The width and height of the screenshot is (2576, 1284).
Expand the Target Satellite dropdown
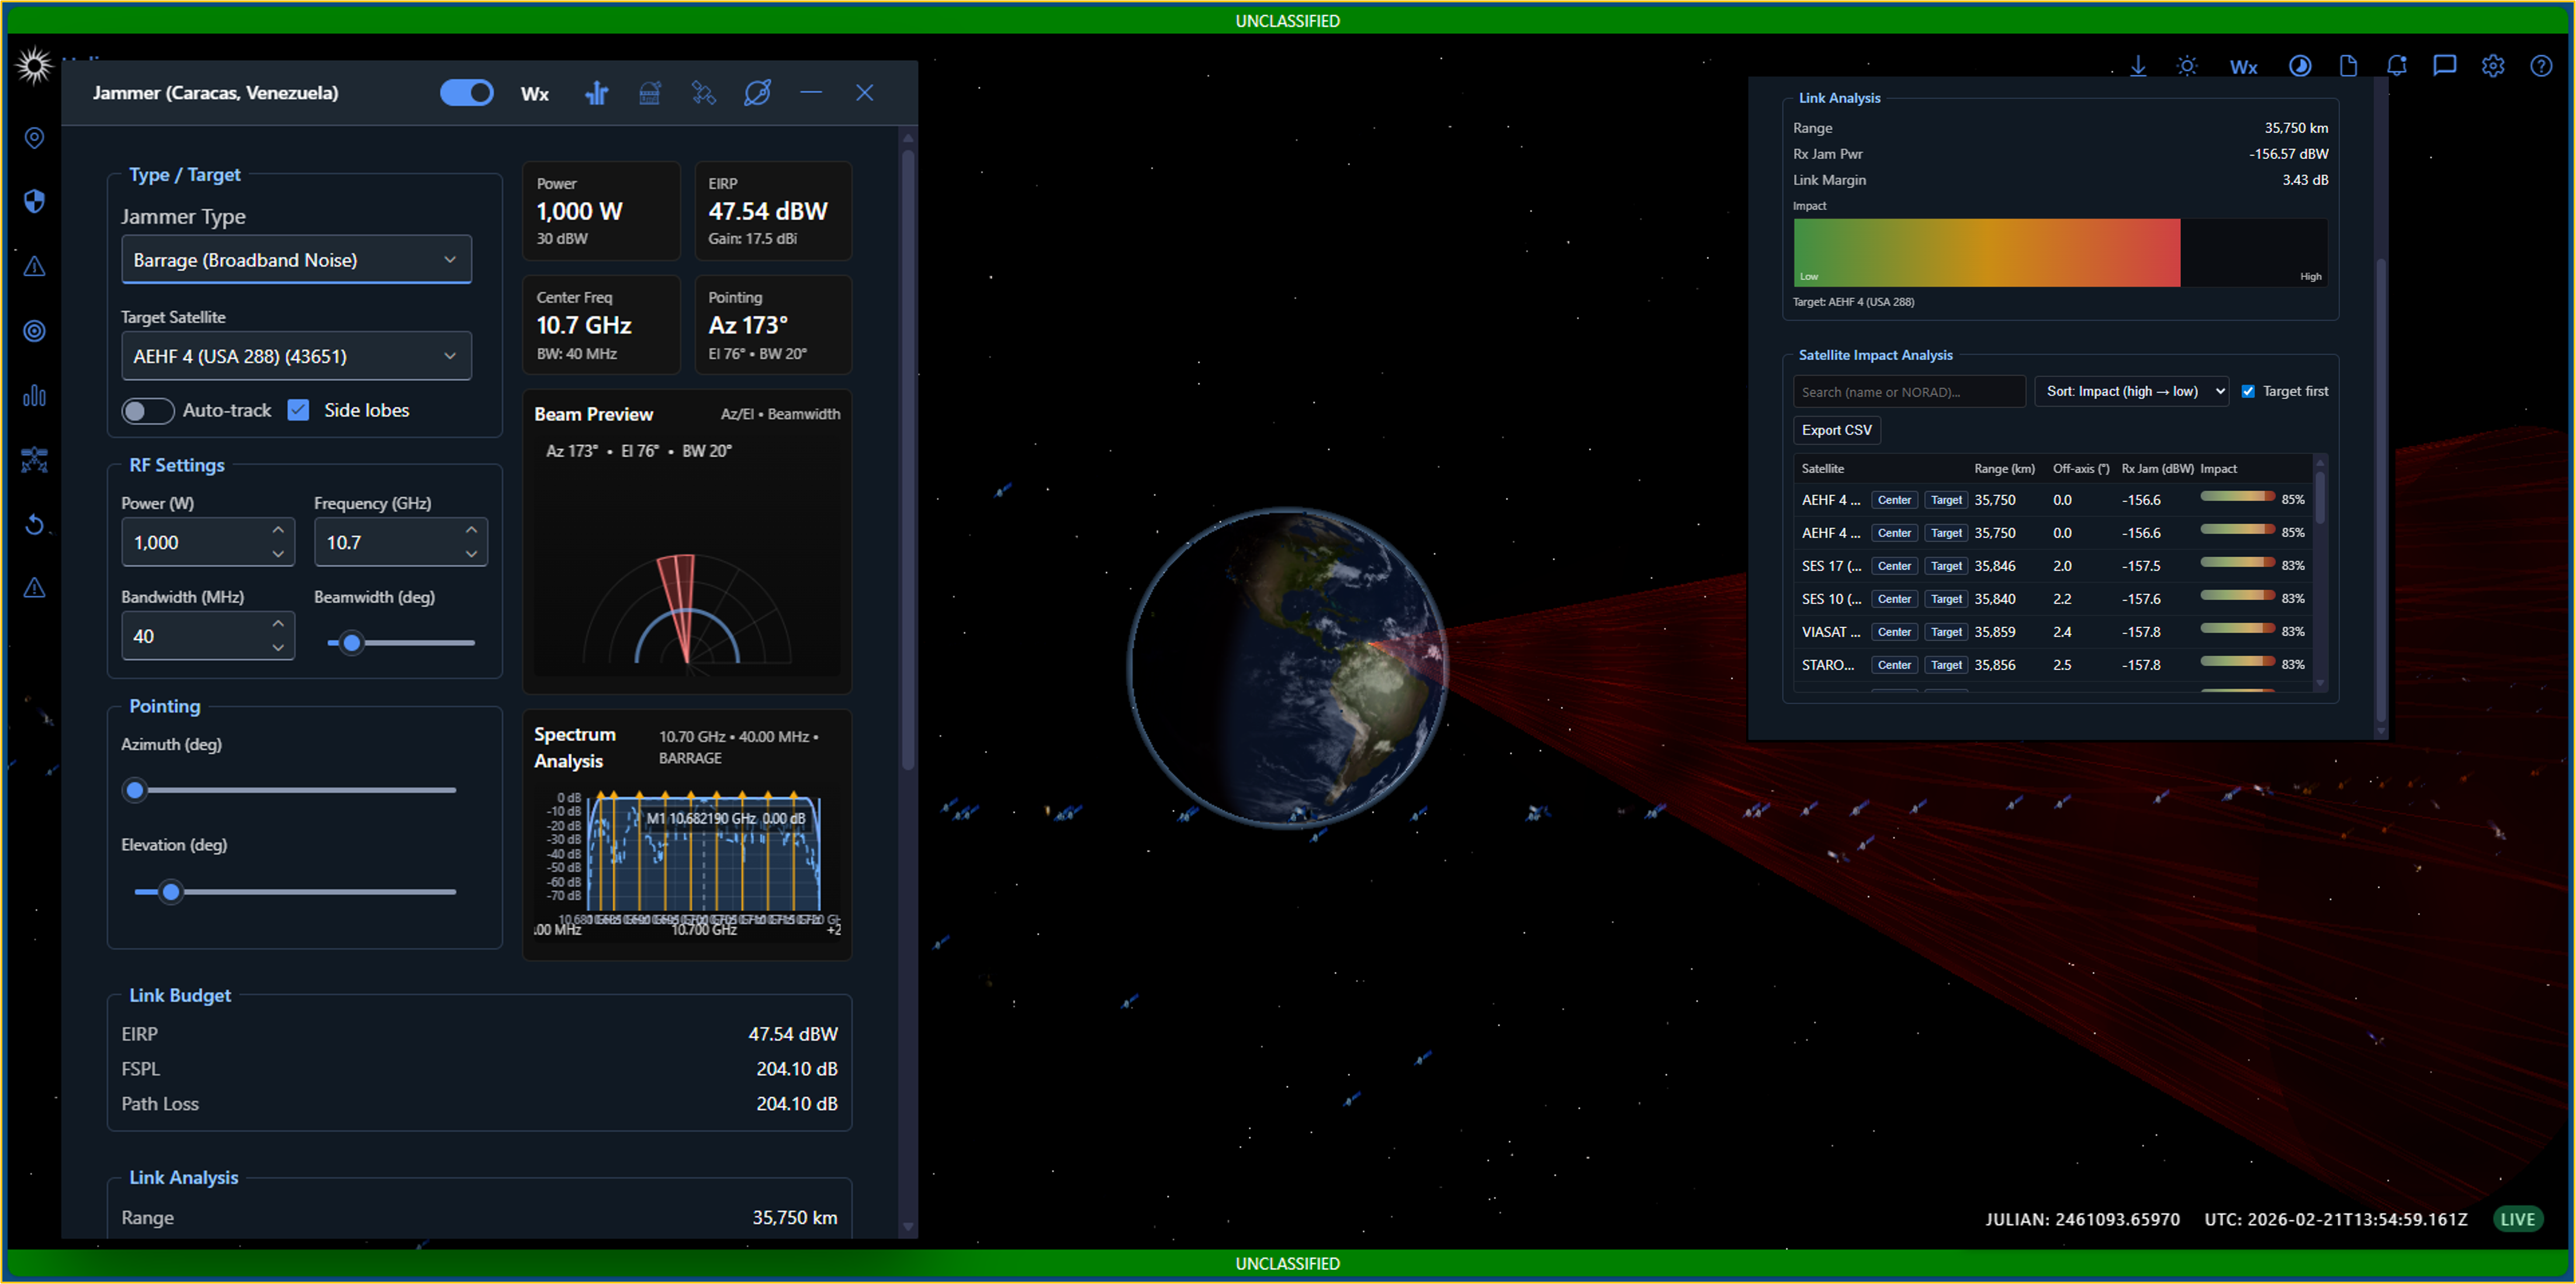point(296,356)
